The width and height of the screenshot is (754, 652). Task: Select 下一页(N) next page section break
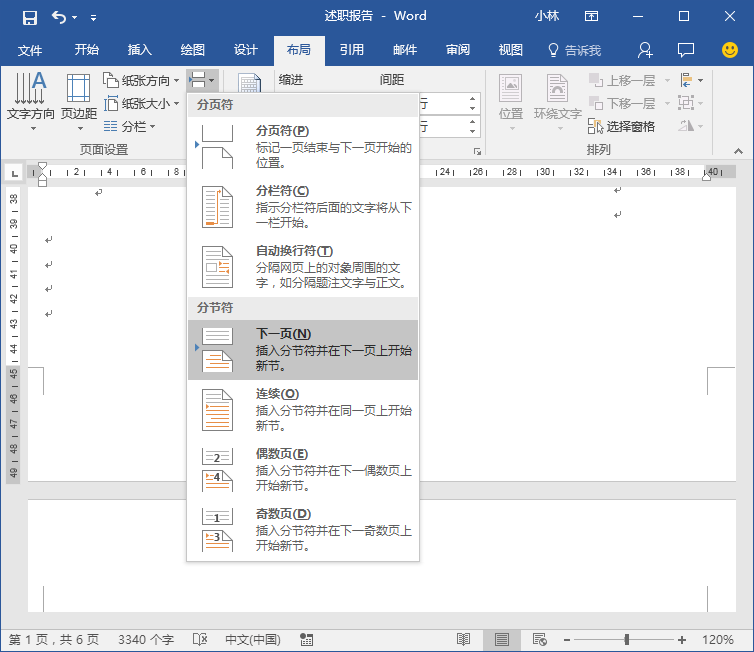coord(303,350)
